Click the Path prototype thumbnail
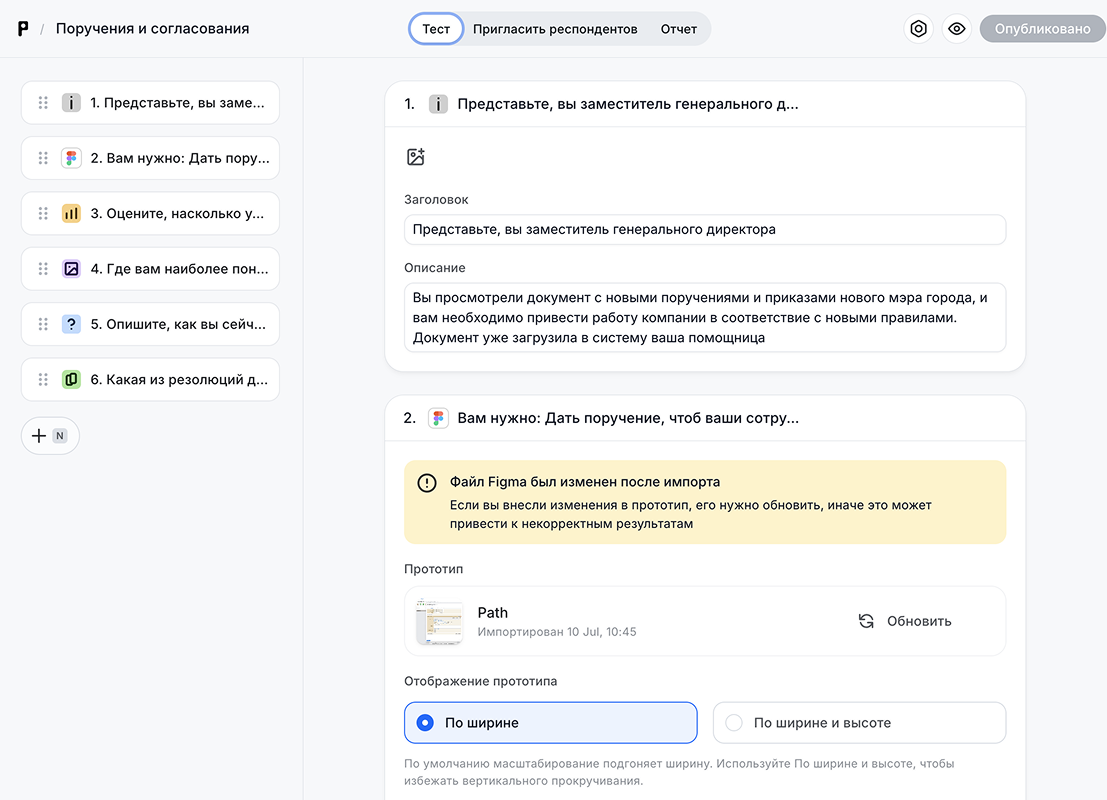This screenshot has width=1107, height=800. (440, 621)
